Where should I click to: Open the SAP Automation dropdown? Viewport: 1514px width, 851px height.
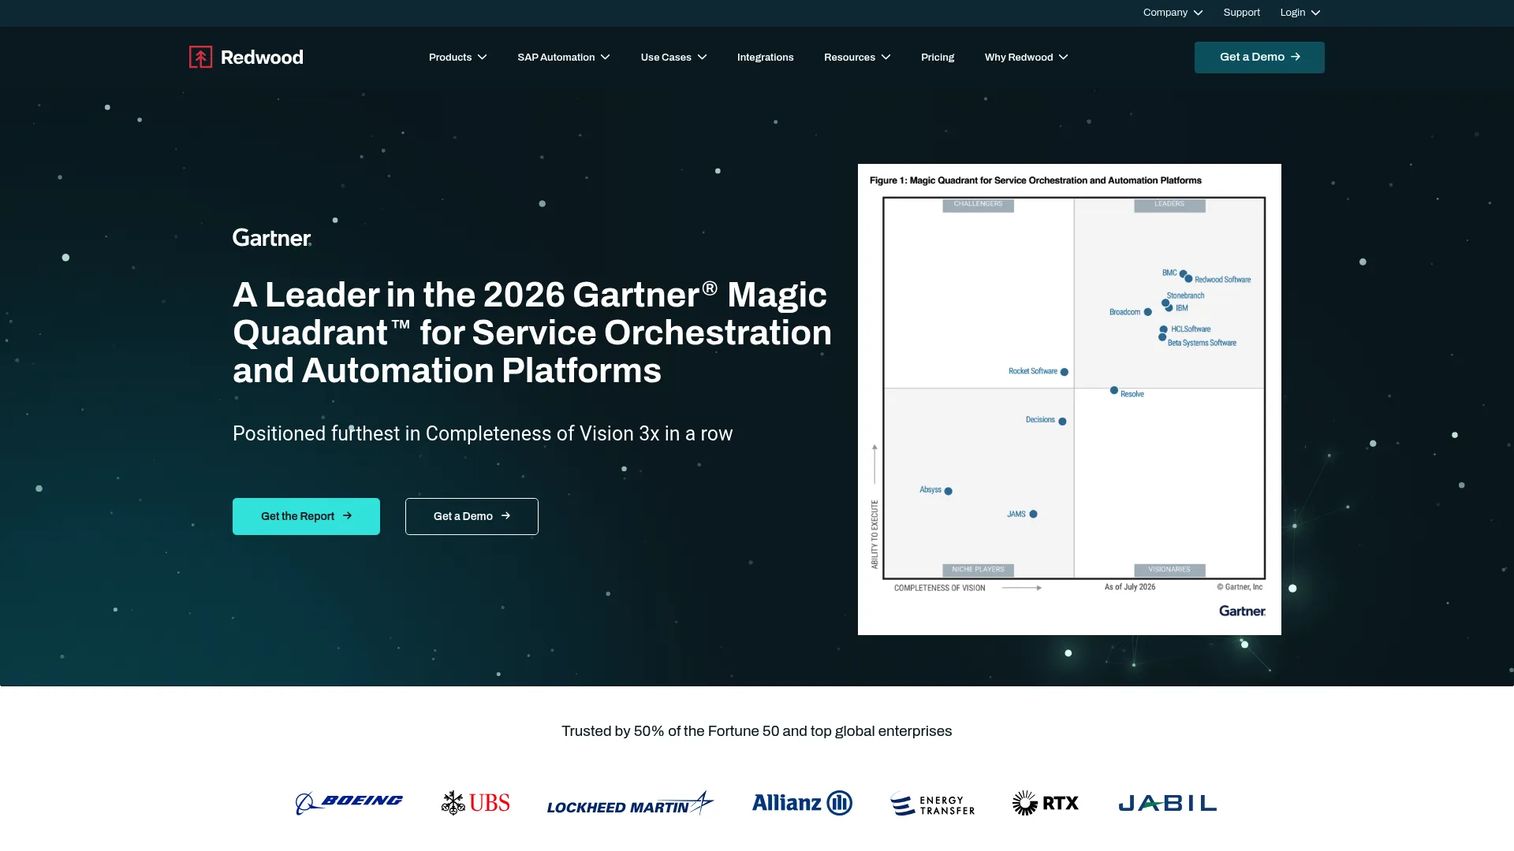(564, 57)
